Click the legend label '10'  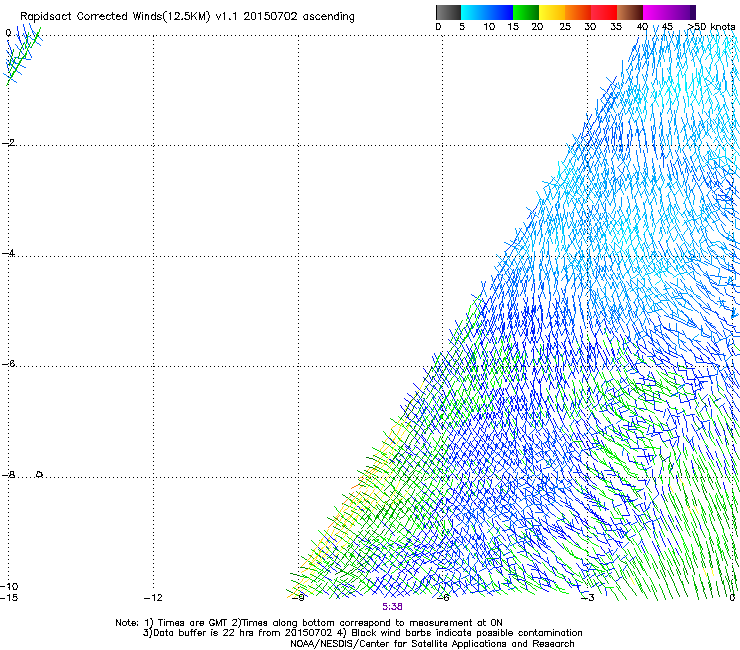coord(489,27)
